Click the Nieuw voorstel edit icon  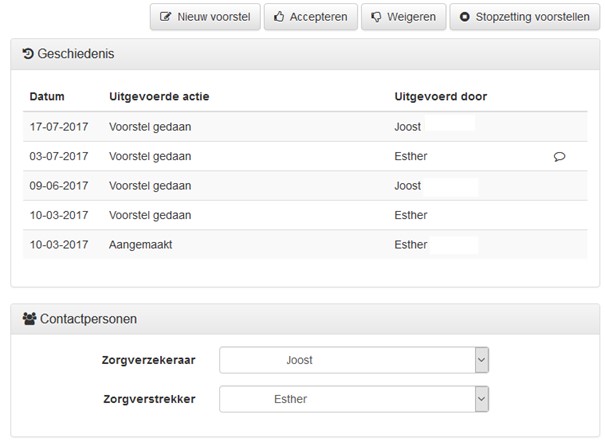click(165, 17)
